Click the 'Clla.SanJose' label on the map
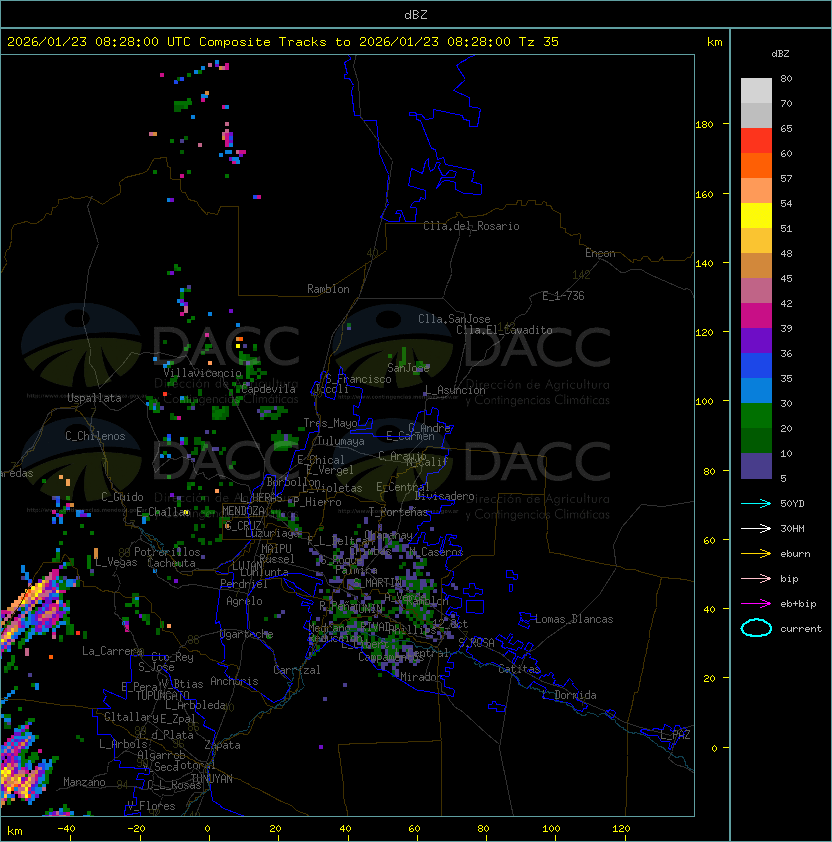The image size is (832, 842). point(454,319)
